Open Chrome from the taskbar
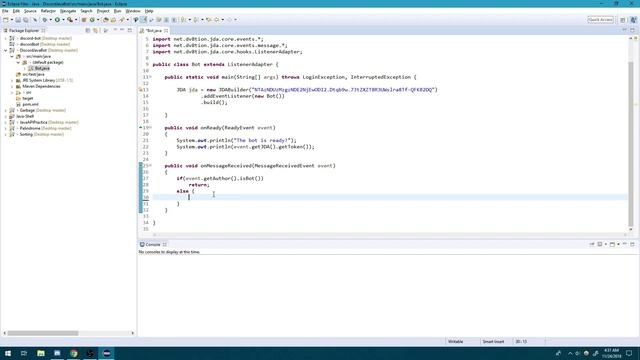The image size is (640, 360). pyautogui.click(x=73, y=353)
